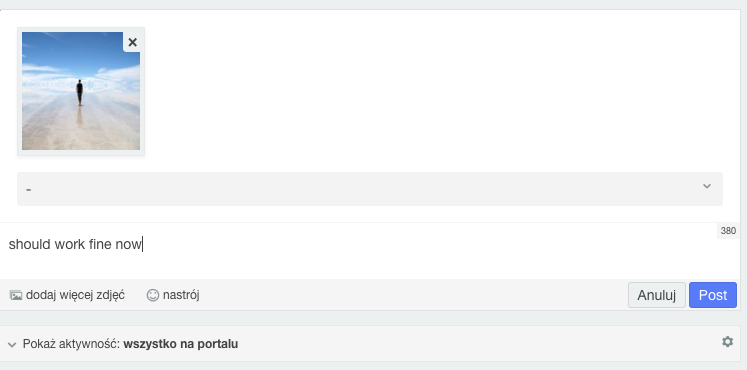The width and height of the screenshot is (747, 370).
Task: Click the dash text in the dropdown
Action: [x=29, y=190]
